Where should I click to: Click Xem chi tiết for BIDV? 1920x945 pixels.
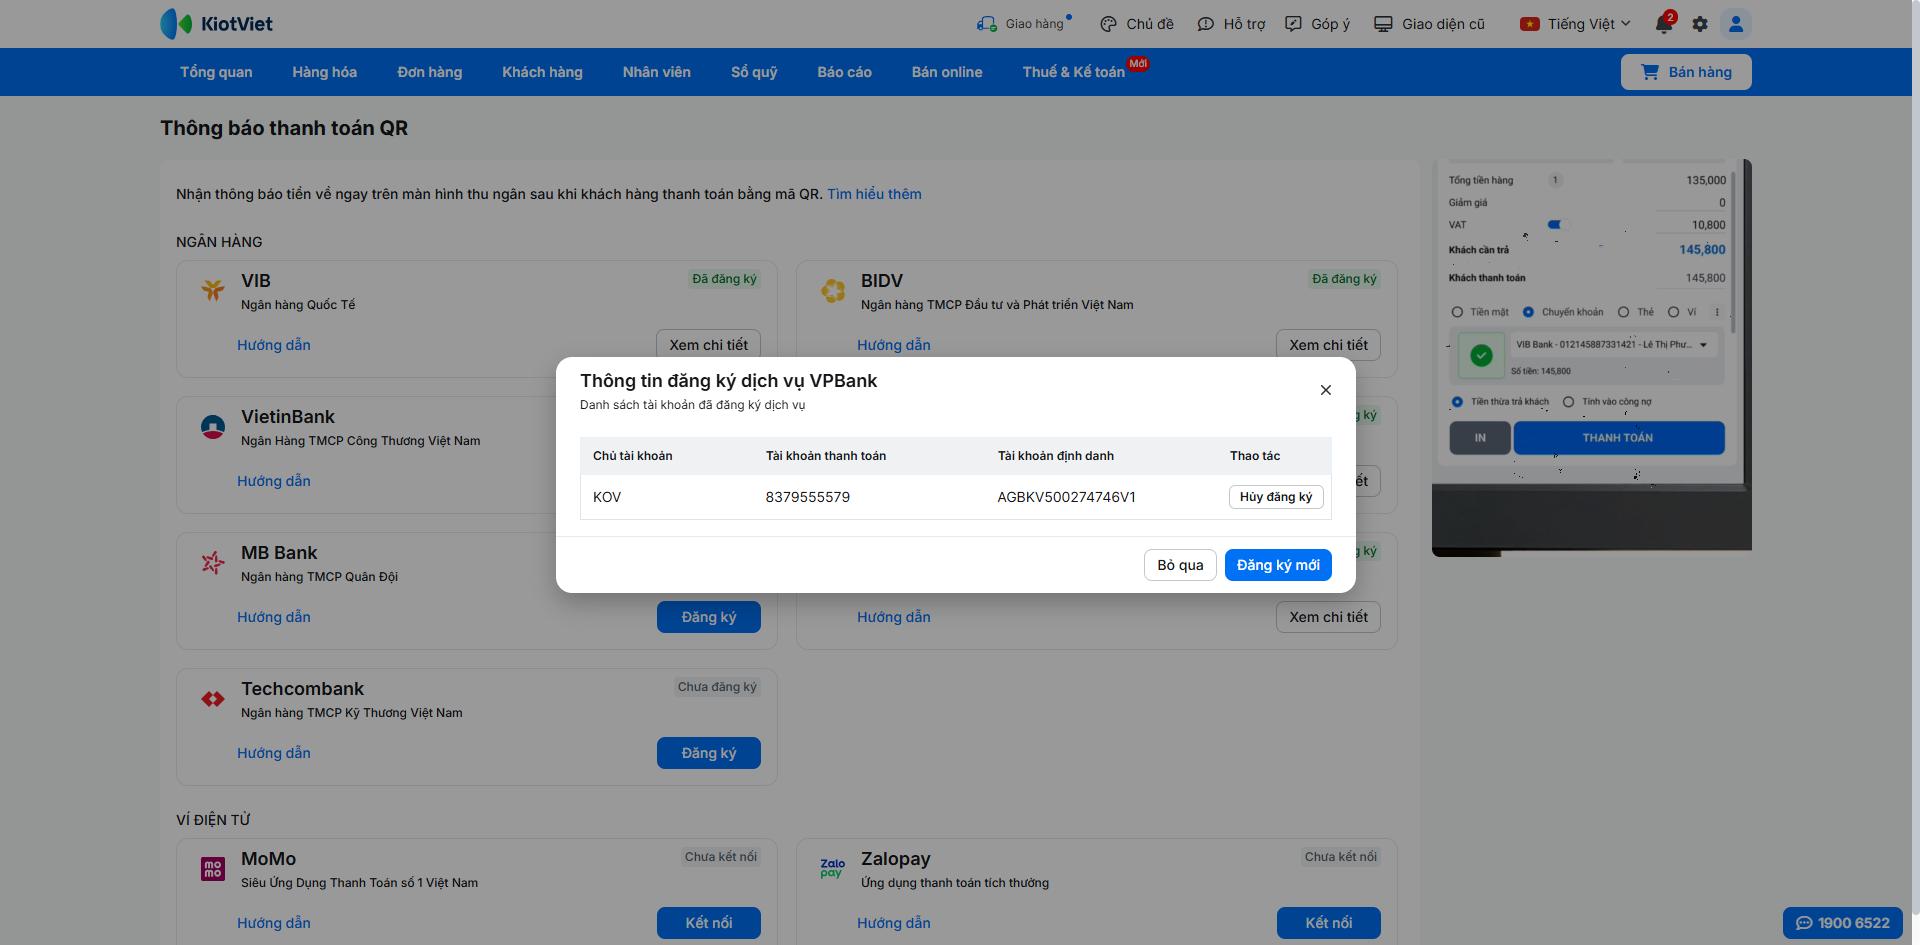[x=1329, y=345]
